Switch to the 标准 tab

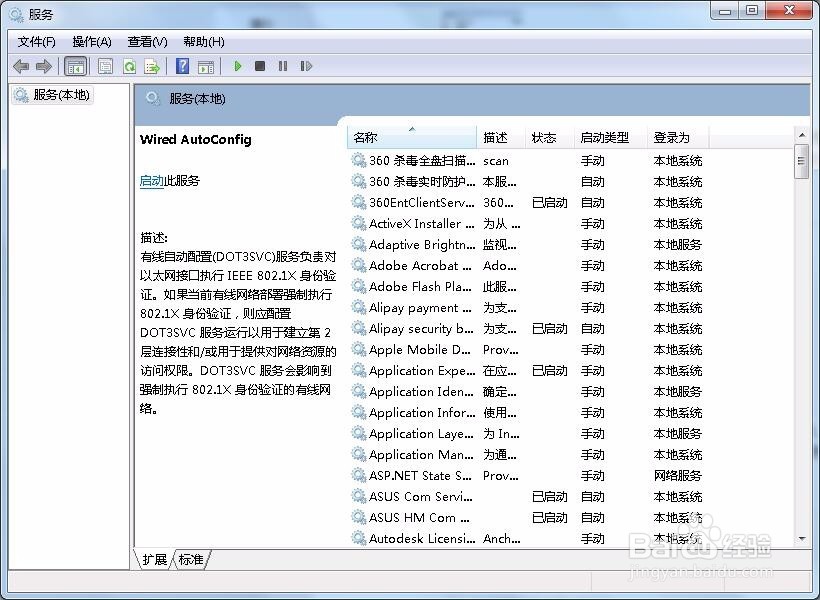point(191,559)
